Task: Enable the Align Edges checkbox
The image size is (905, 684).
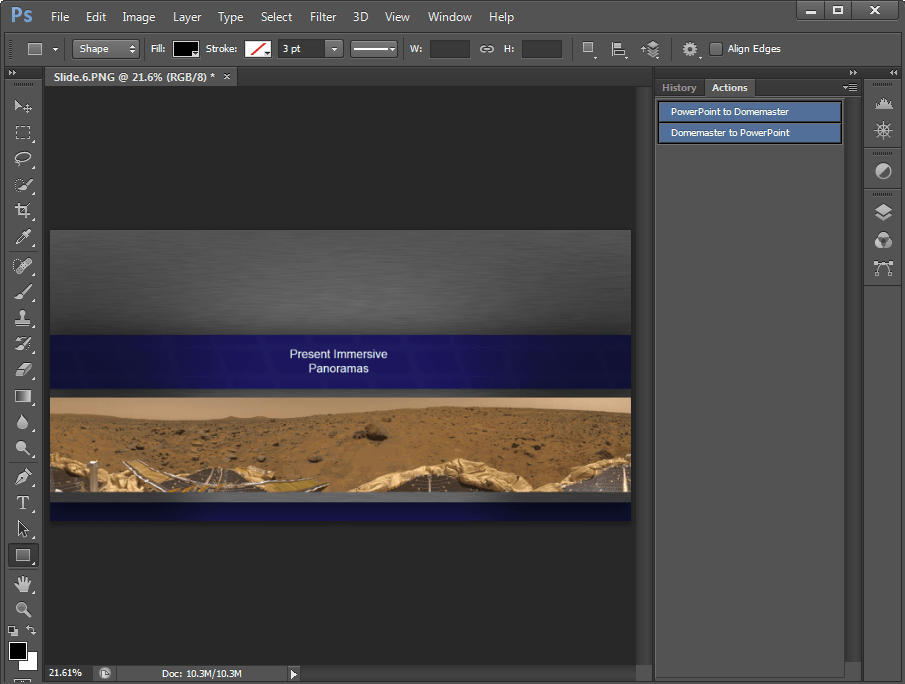Action: point(716,49)
